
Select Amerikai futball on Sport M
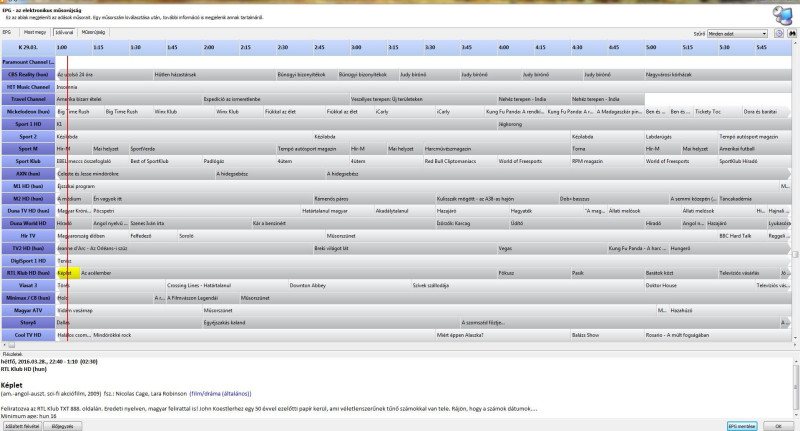pos(754,149)
